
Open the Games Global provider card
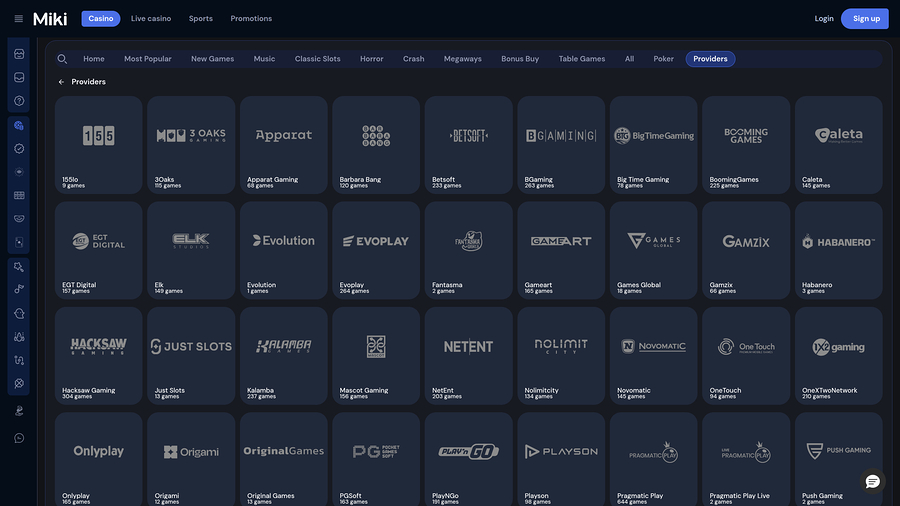[653, 250]
